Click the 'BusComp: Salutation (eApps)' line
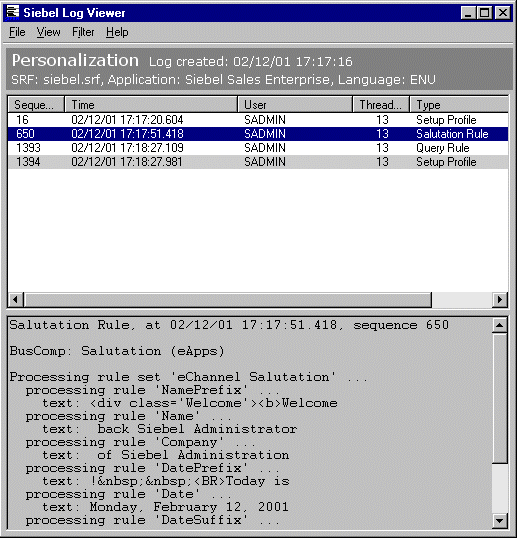 [x=117, y=351]
